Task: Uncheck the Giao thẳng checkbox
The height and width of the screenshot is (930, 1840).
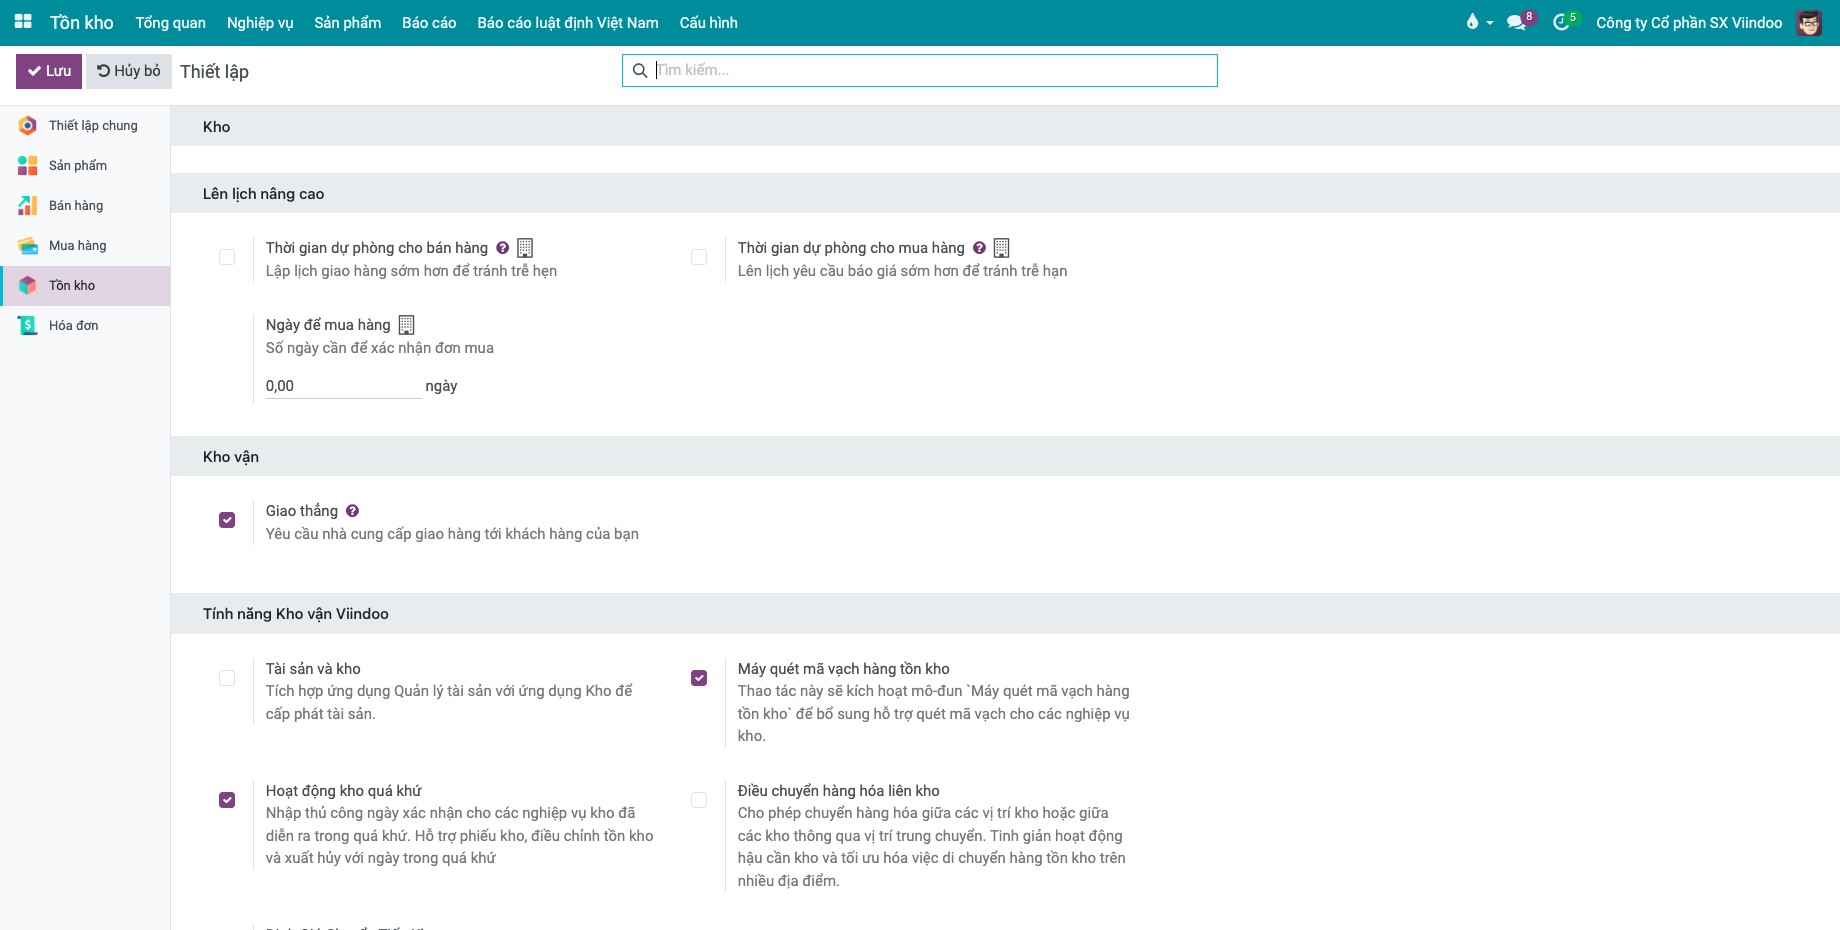Action: tap(227, 520)
